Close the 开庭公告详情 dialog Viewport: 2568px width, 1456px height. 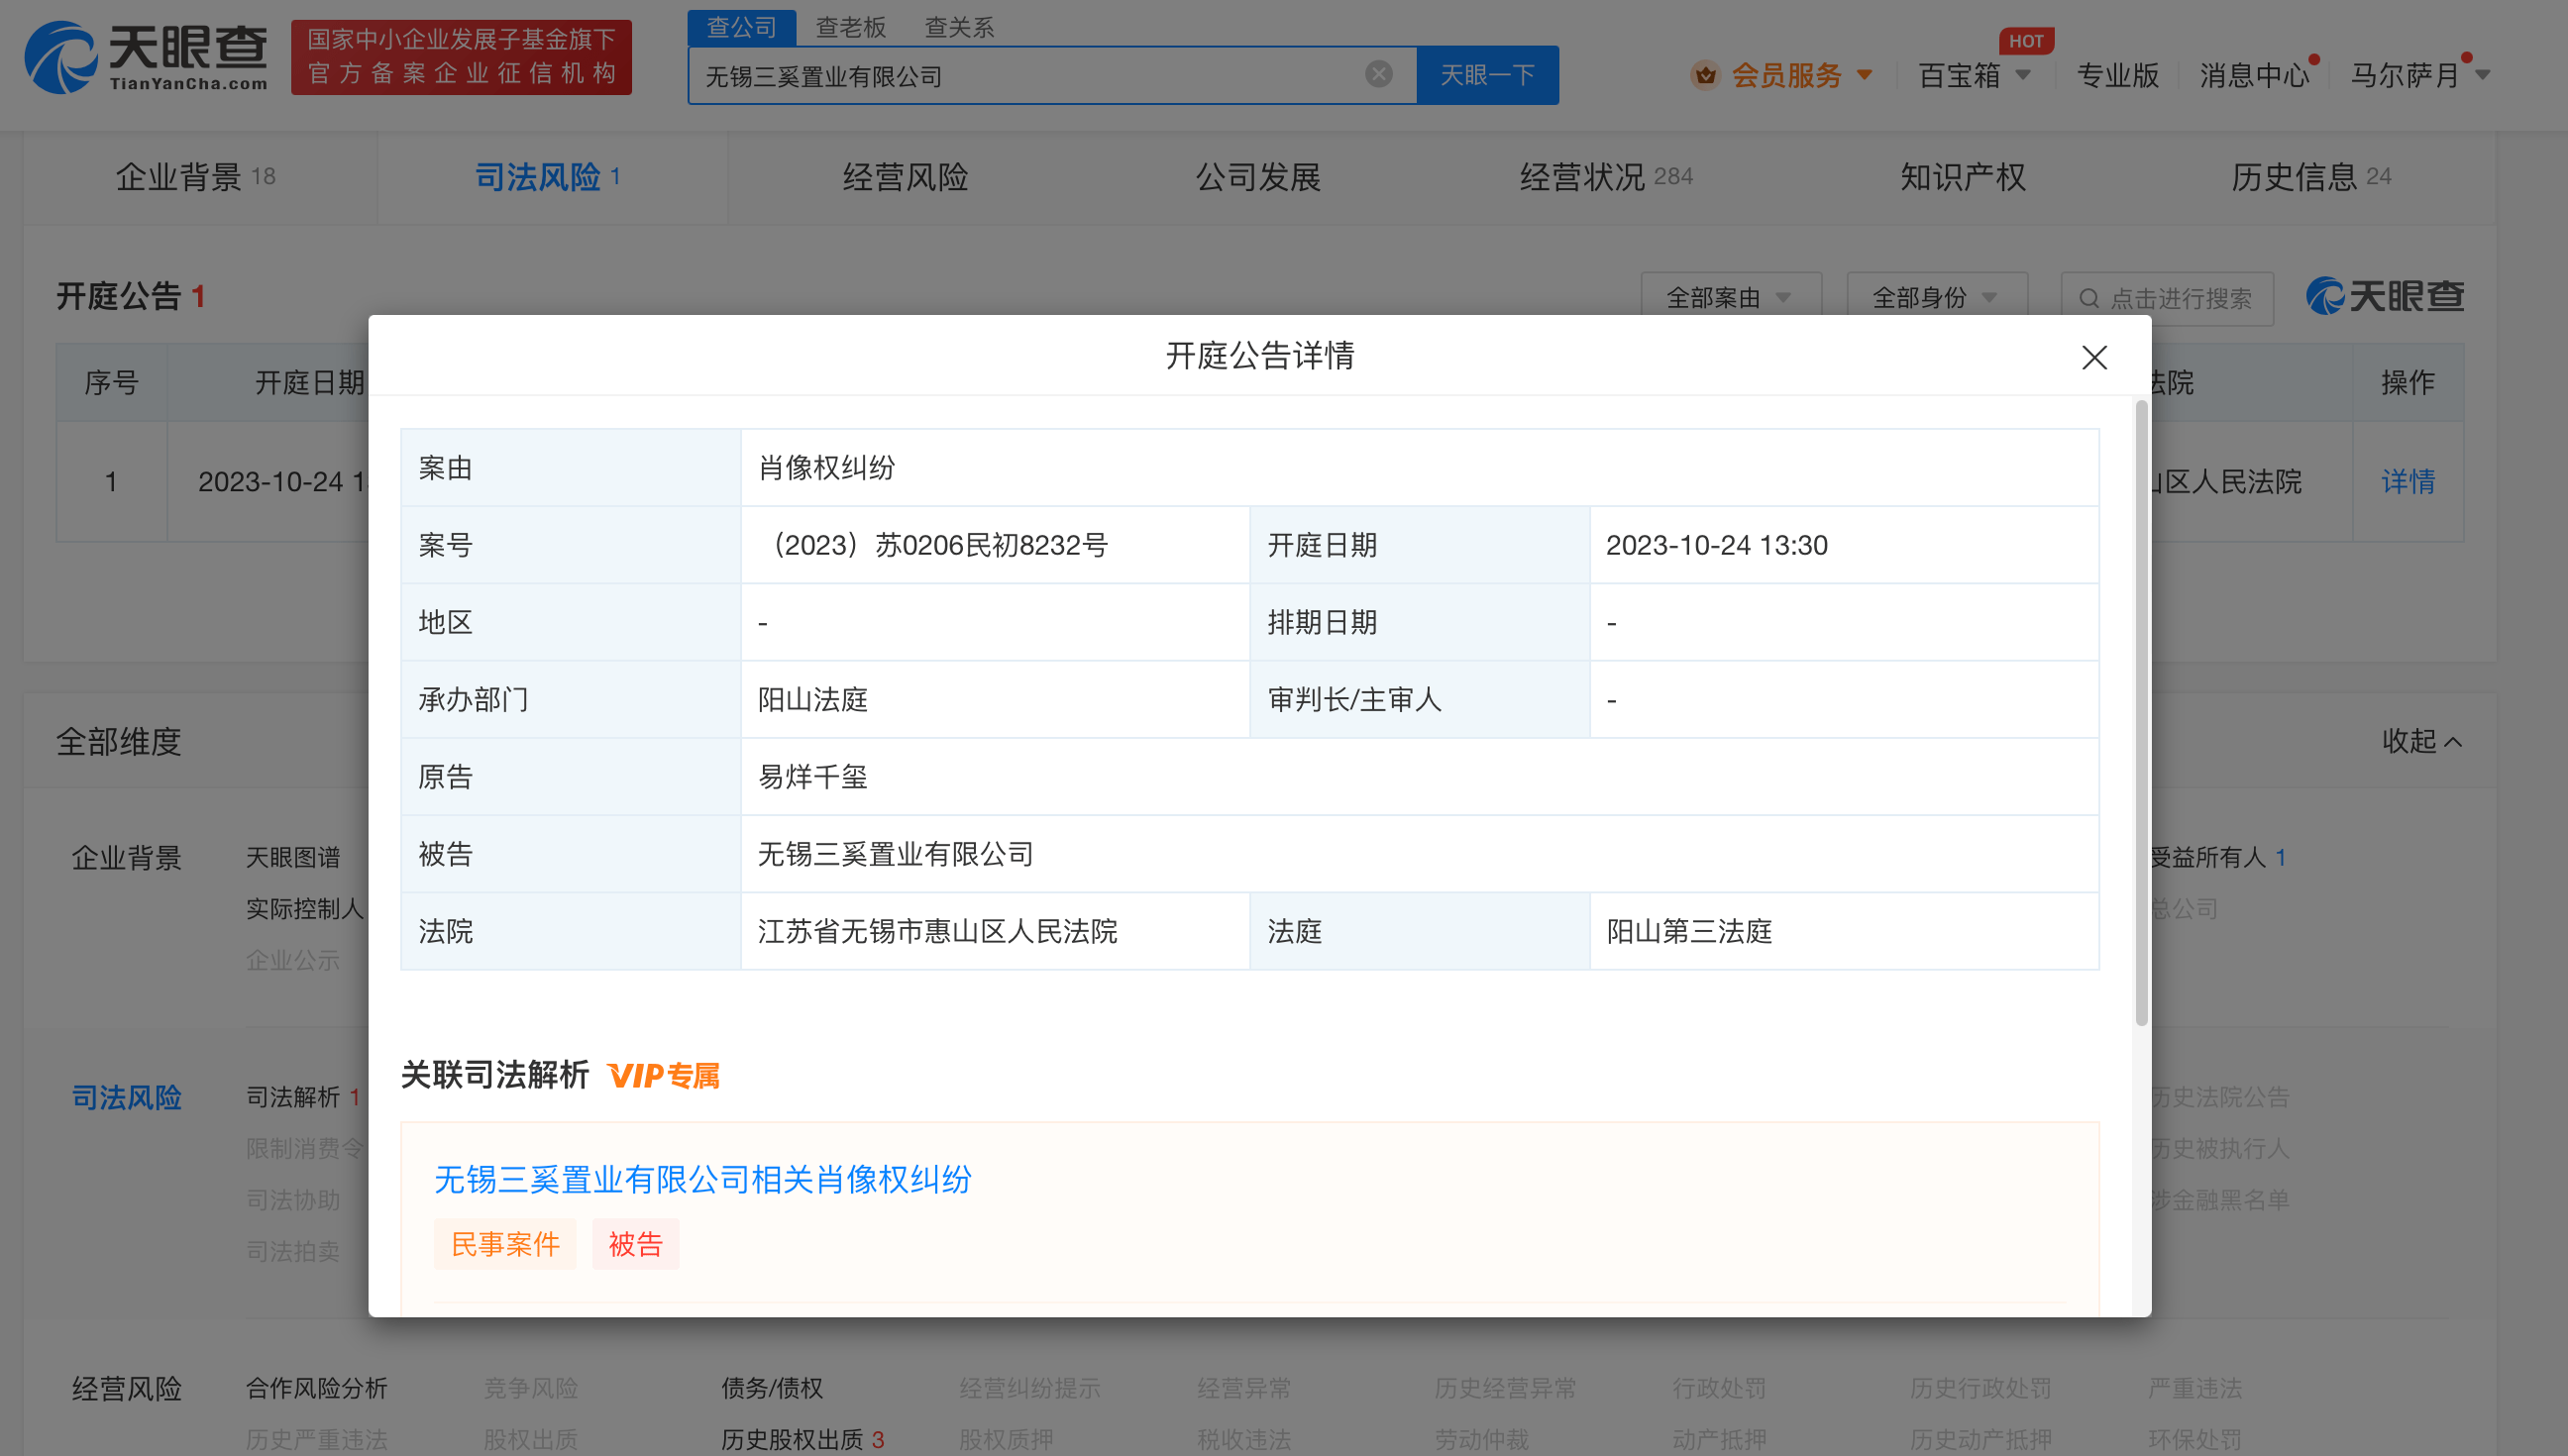pyautogui.click(x=2094, y=357)
